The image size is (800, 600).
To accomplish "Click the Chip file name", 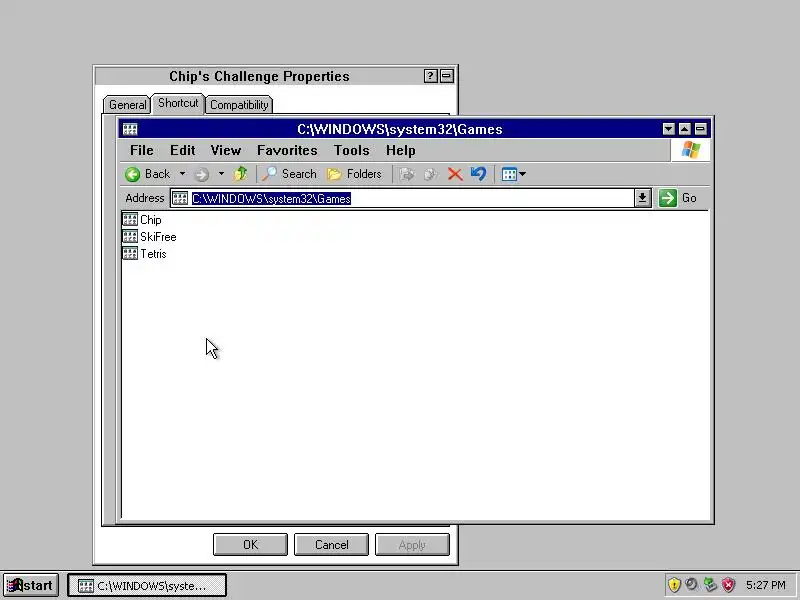I will [151, 220].
